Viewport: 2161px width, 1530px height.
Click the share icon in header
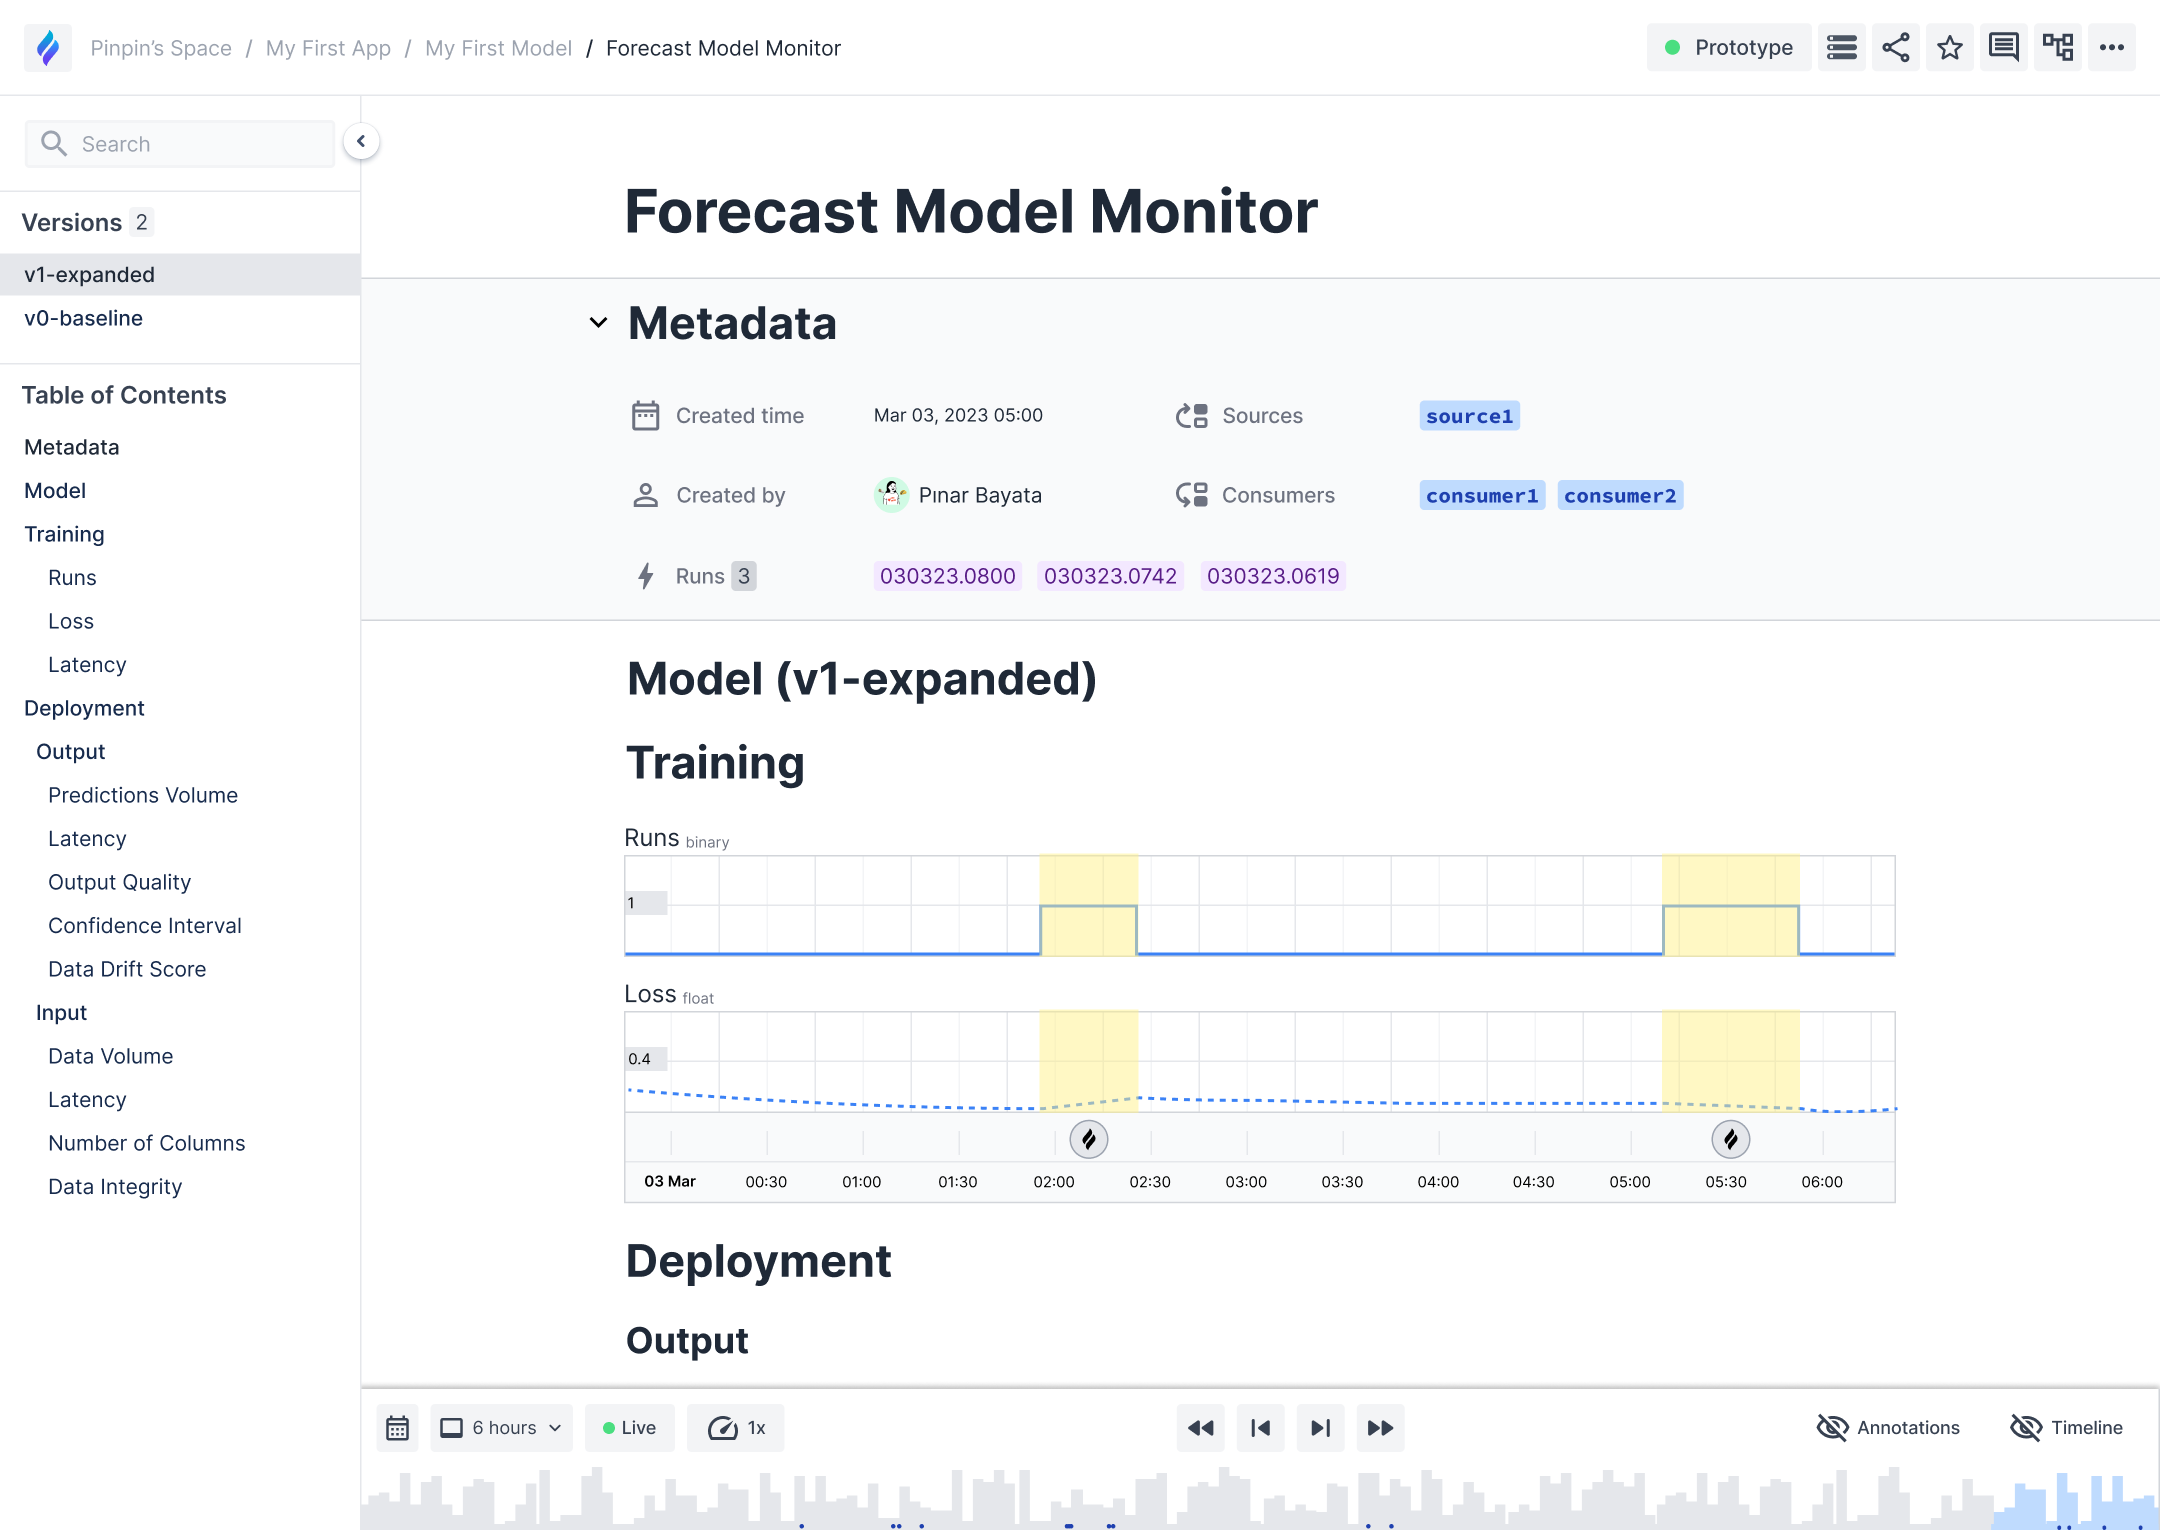pyautogui.click(x=1895, y=48)
